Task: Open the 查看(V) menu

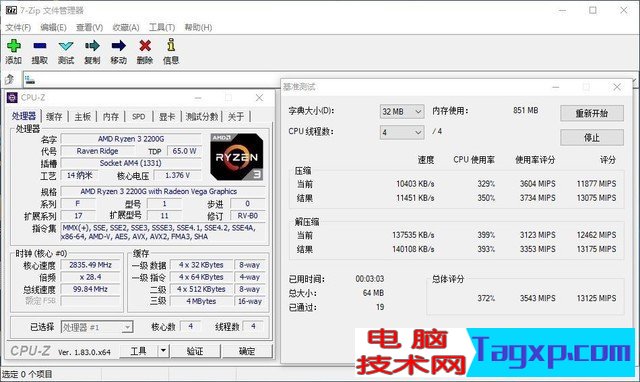Action: 89,27
